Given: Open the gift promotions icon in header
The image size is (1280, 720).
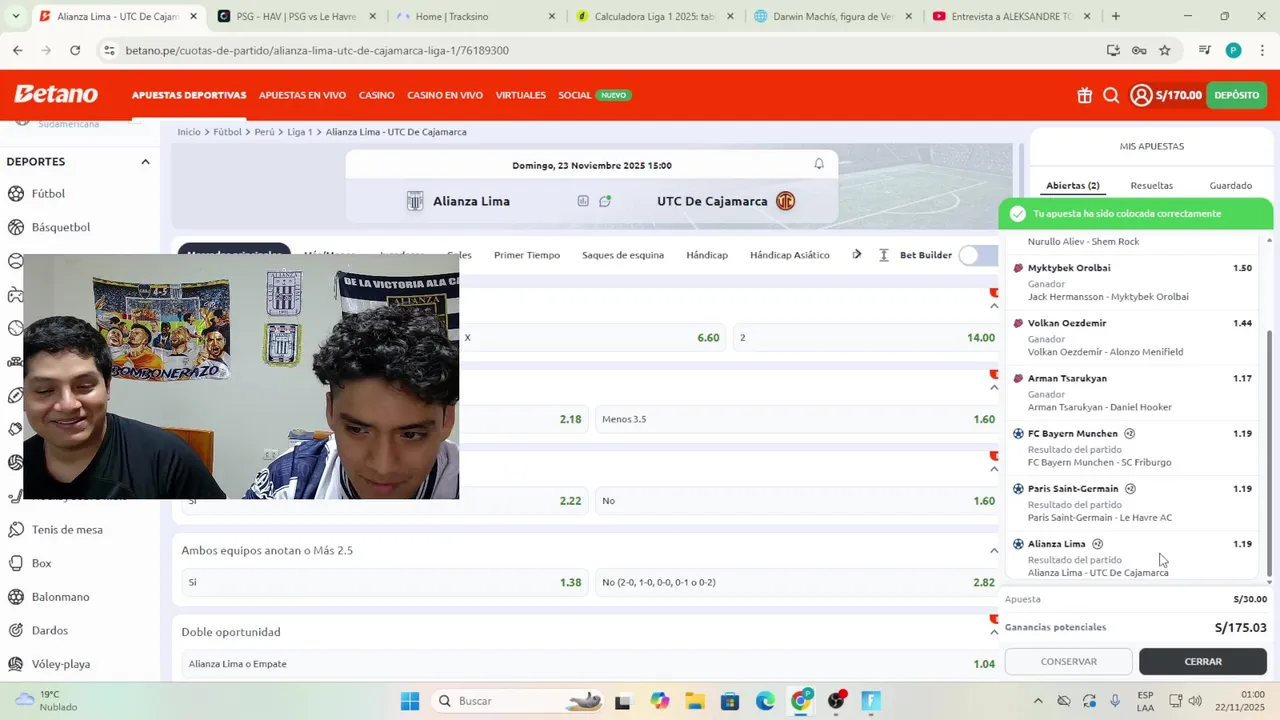Looking at the screenshot, I should (1084, 96).
